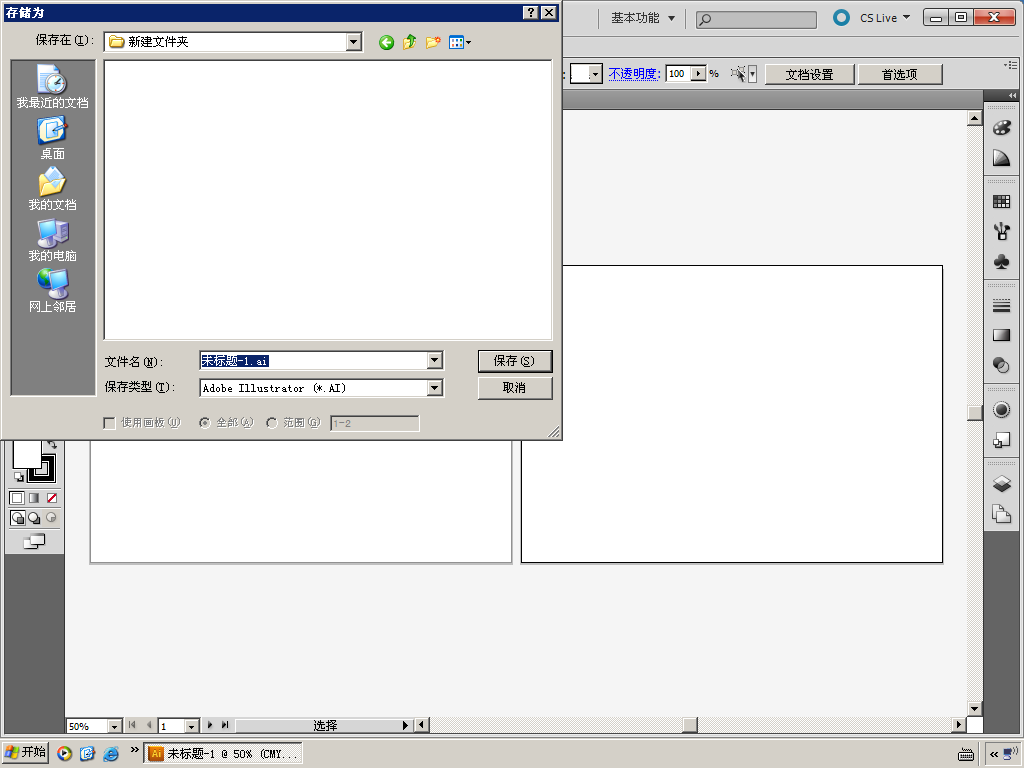
Task: Click the change screen mode icon
Action: click(x=34, y=541)
